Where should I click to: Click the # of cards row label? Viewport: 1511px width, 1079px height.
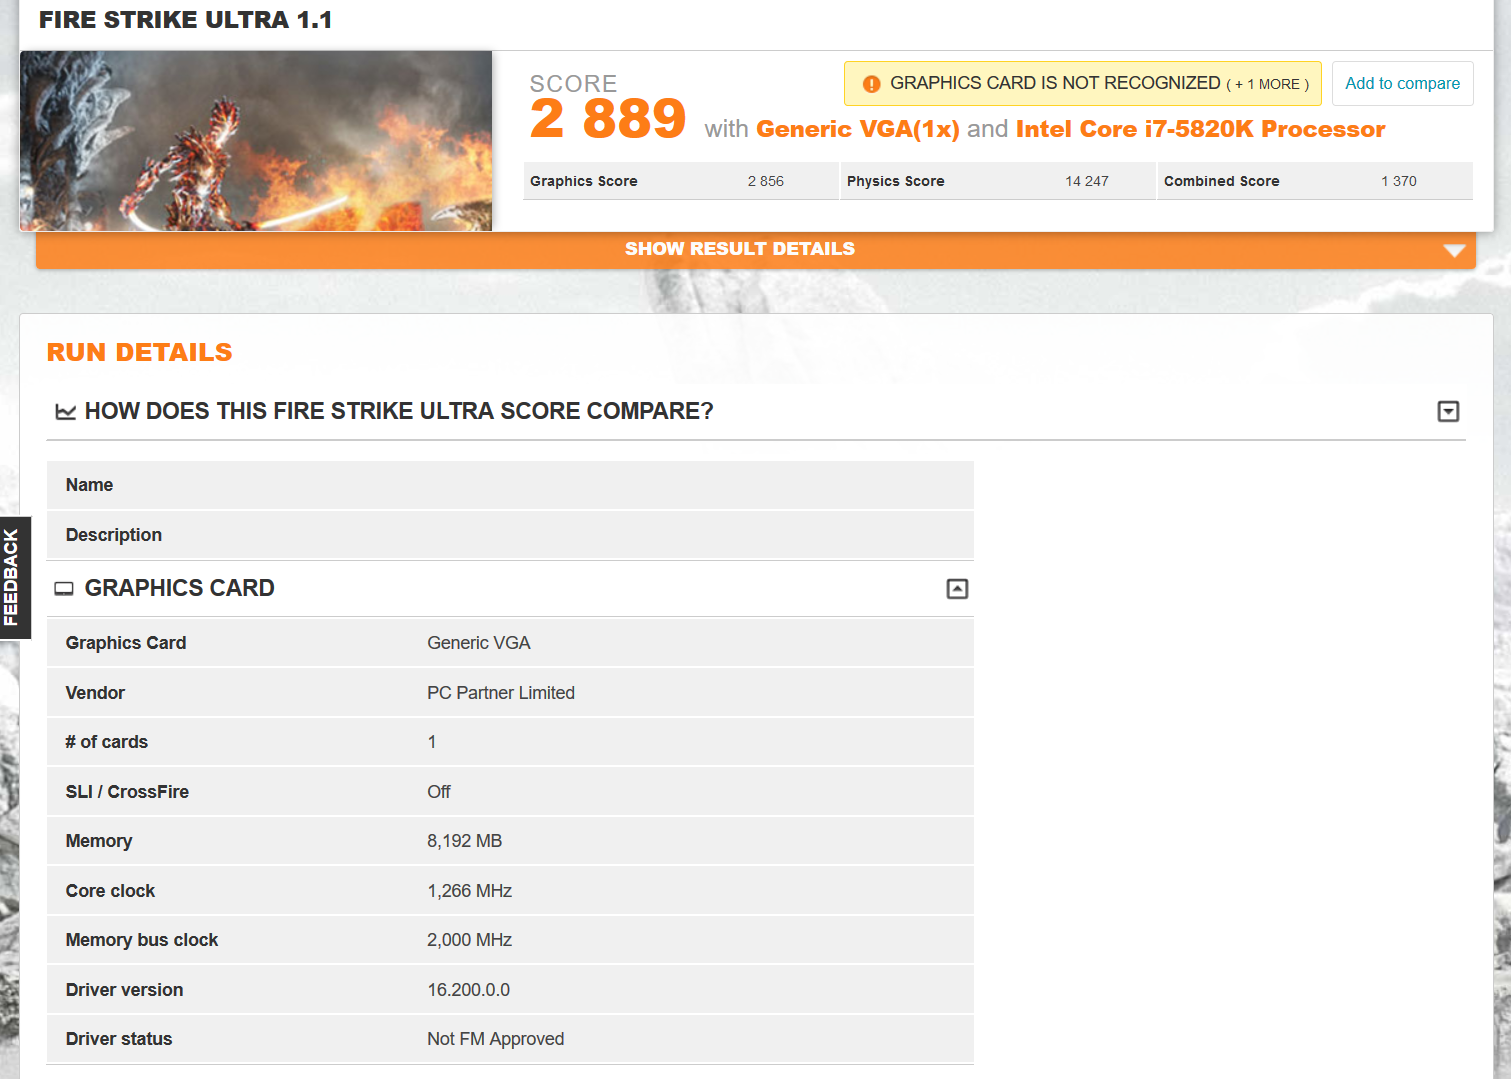(x=106, y=742)
